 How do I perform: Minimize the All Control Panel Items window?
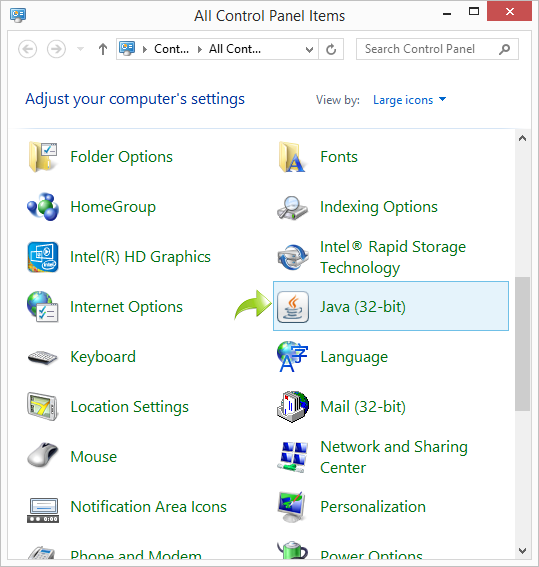click(447, 13)
